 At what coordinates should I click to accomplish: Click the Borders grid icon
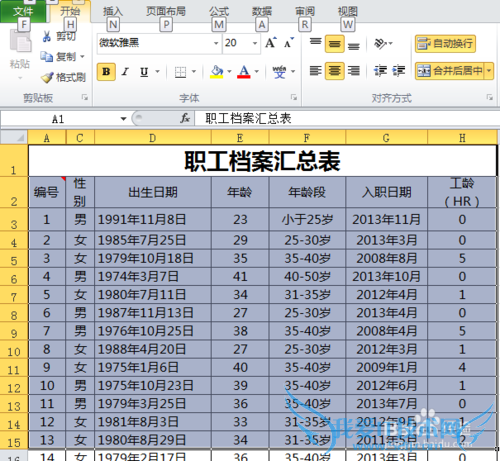(180, 72)
